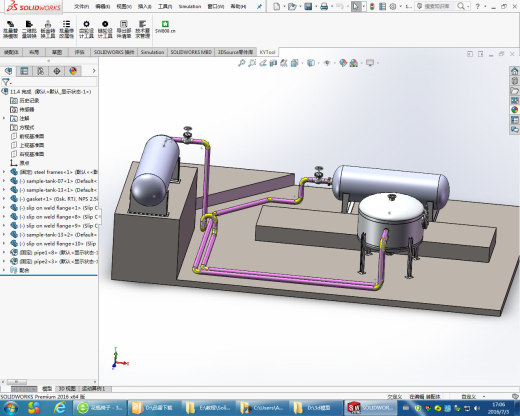The height and width of the screenshot is (416, 520).
Task: Click the Zoom to Fit magnifier icon
Action: (241, 63)
